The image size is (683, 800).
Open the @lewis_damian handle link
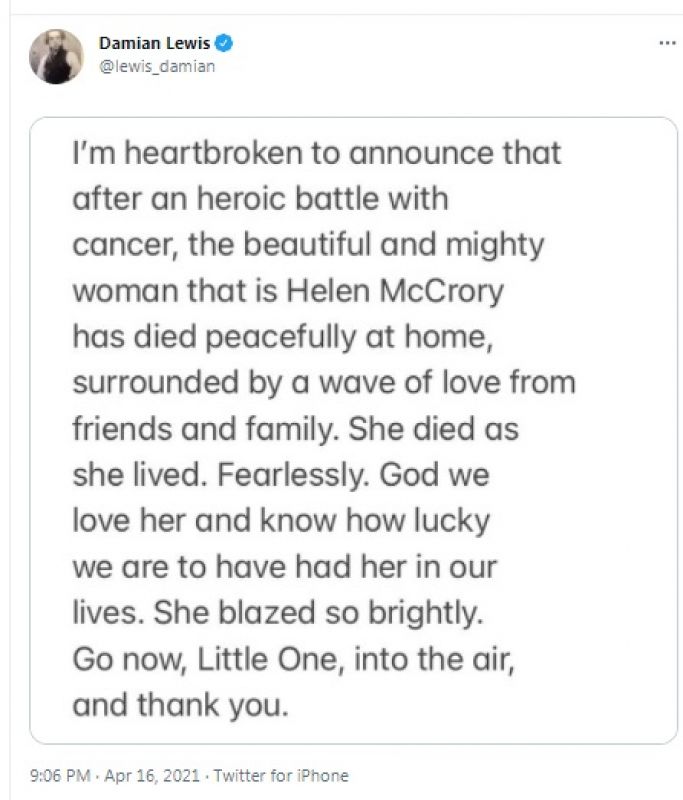[x=157, y=66]
